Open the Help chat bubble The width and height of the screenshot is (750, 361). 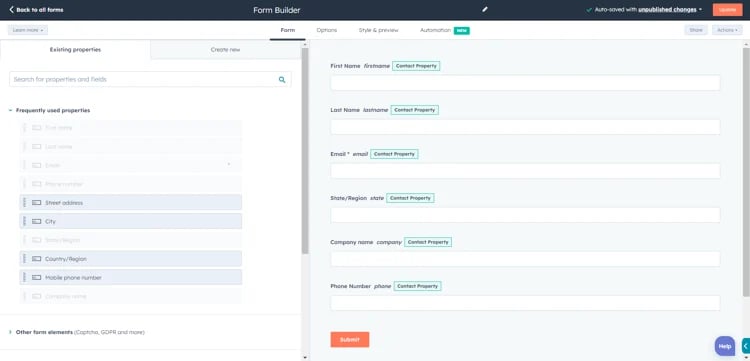725,346
